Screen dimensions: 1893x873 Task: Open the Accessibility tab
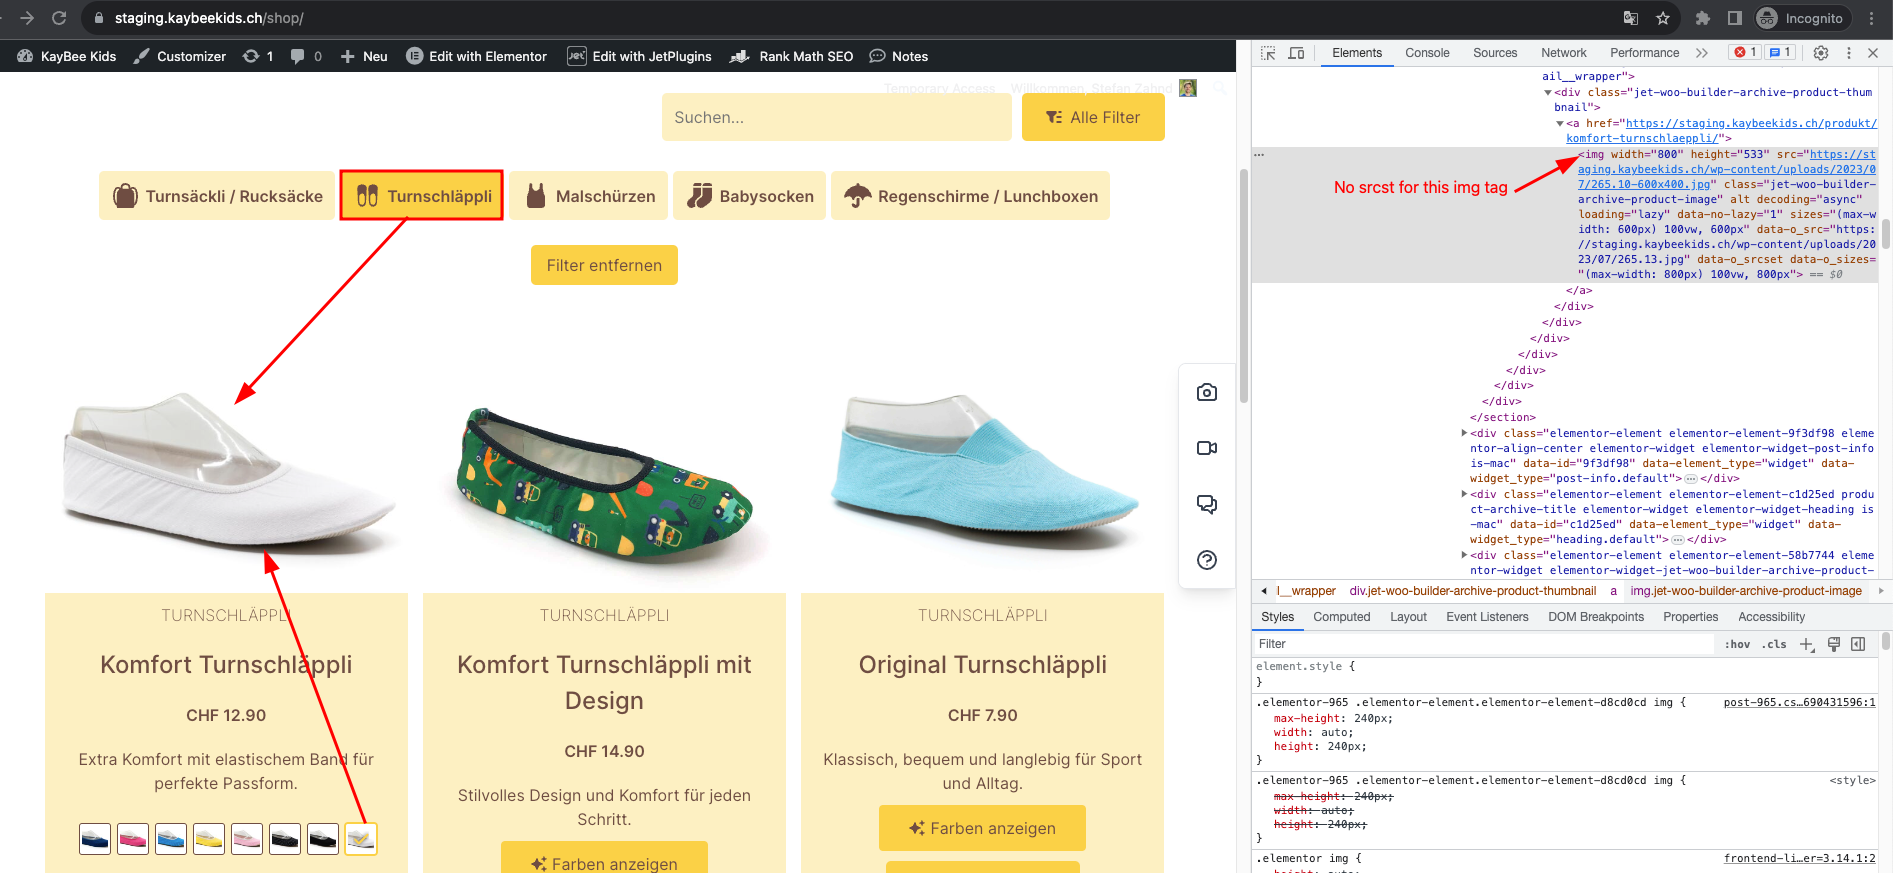(x=1771, y=617)
